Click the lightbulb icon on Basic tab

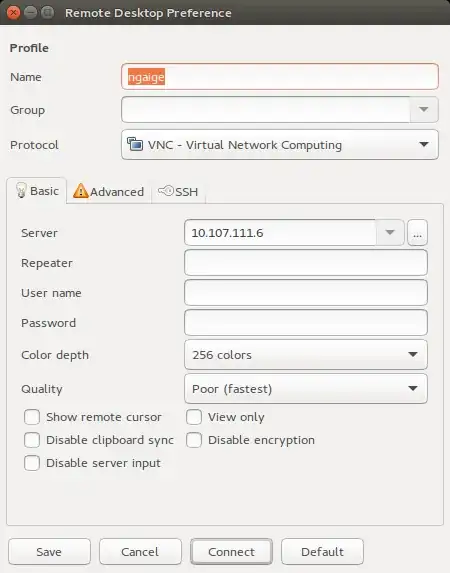pyautogui.click(x=21, y=190)
